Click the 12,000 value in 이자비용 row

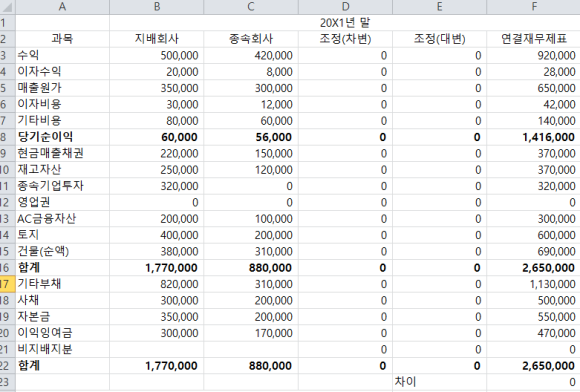(251, 104)
